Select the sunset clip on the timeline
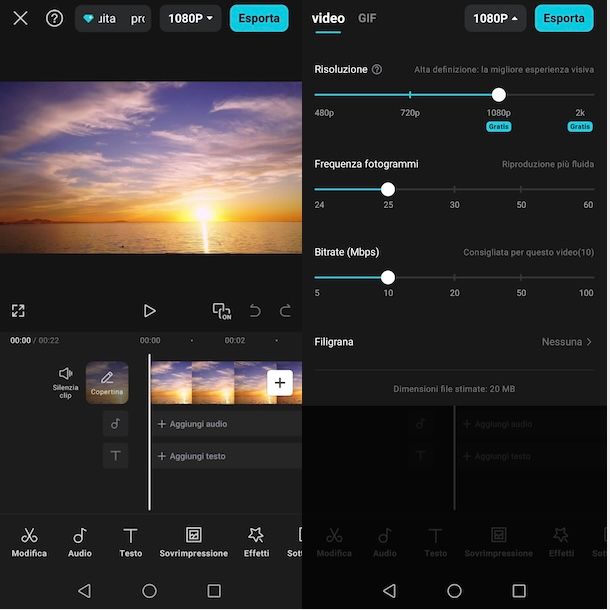 pos(226,383)
